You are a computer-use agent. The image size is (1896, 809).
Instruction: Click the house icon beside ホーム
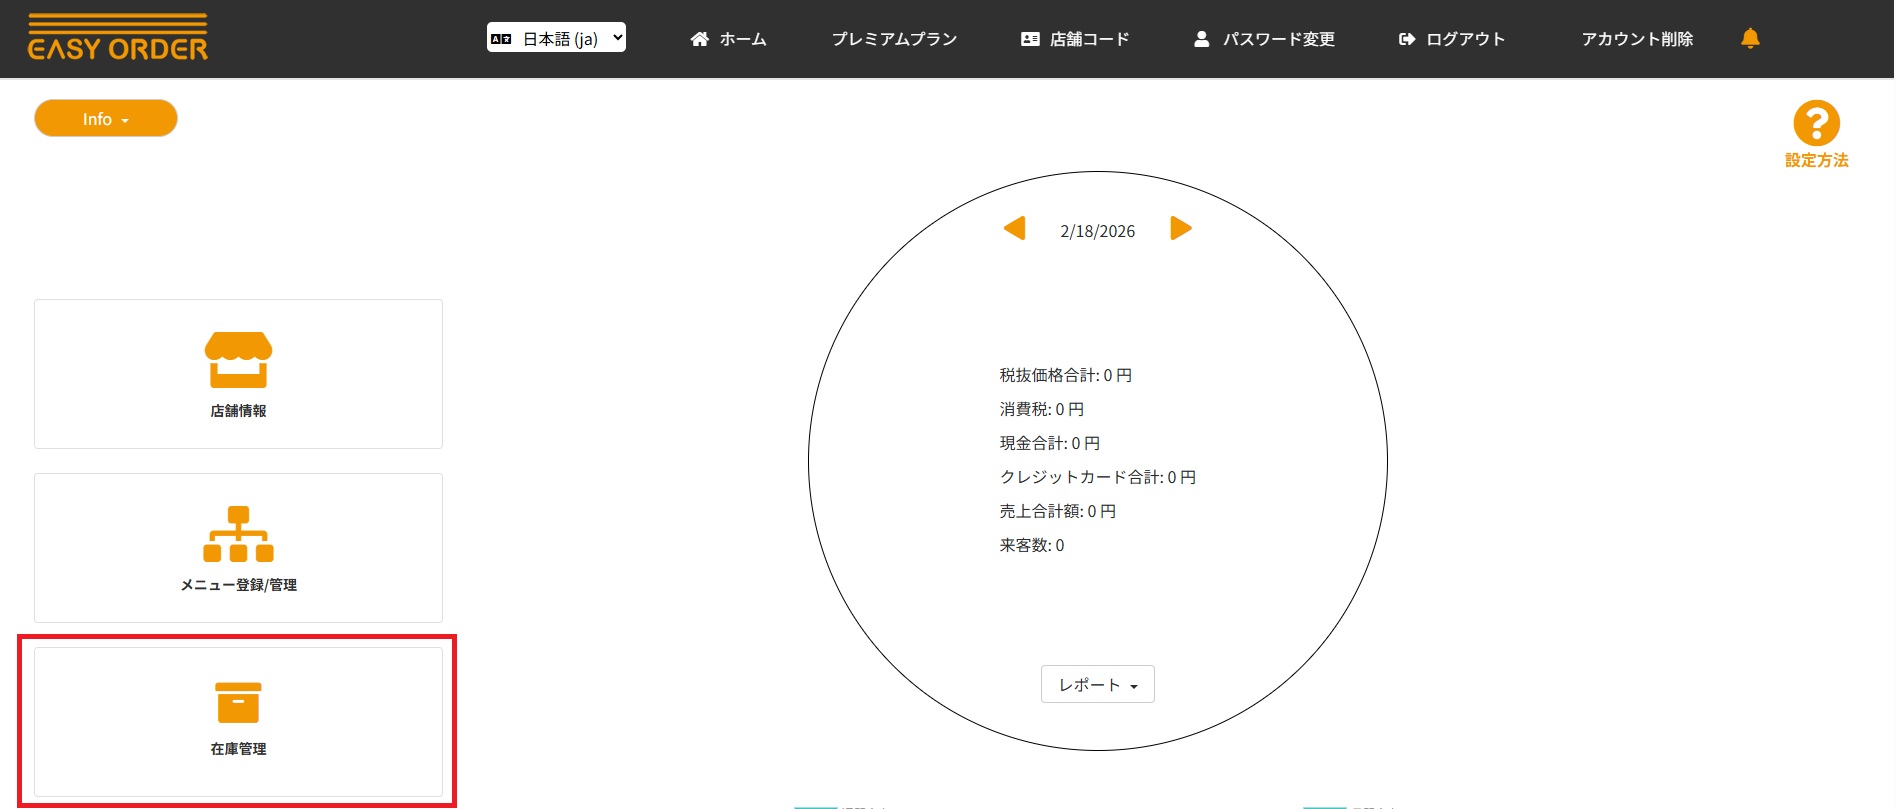[699, 39]
